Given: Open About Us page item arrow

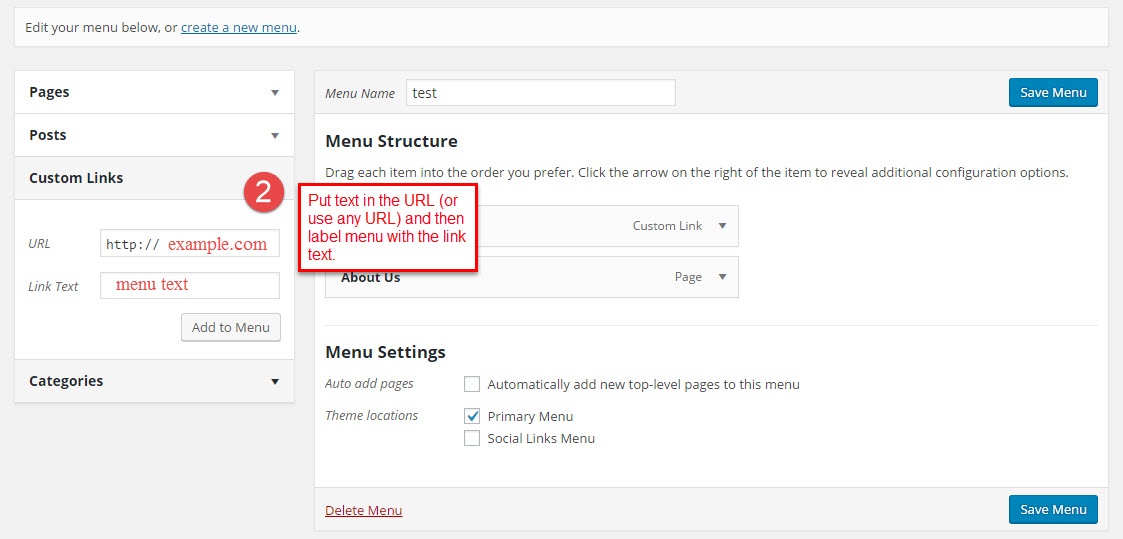Looking at the screenshot, I should [723, 277].
